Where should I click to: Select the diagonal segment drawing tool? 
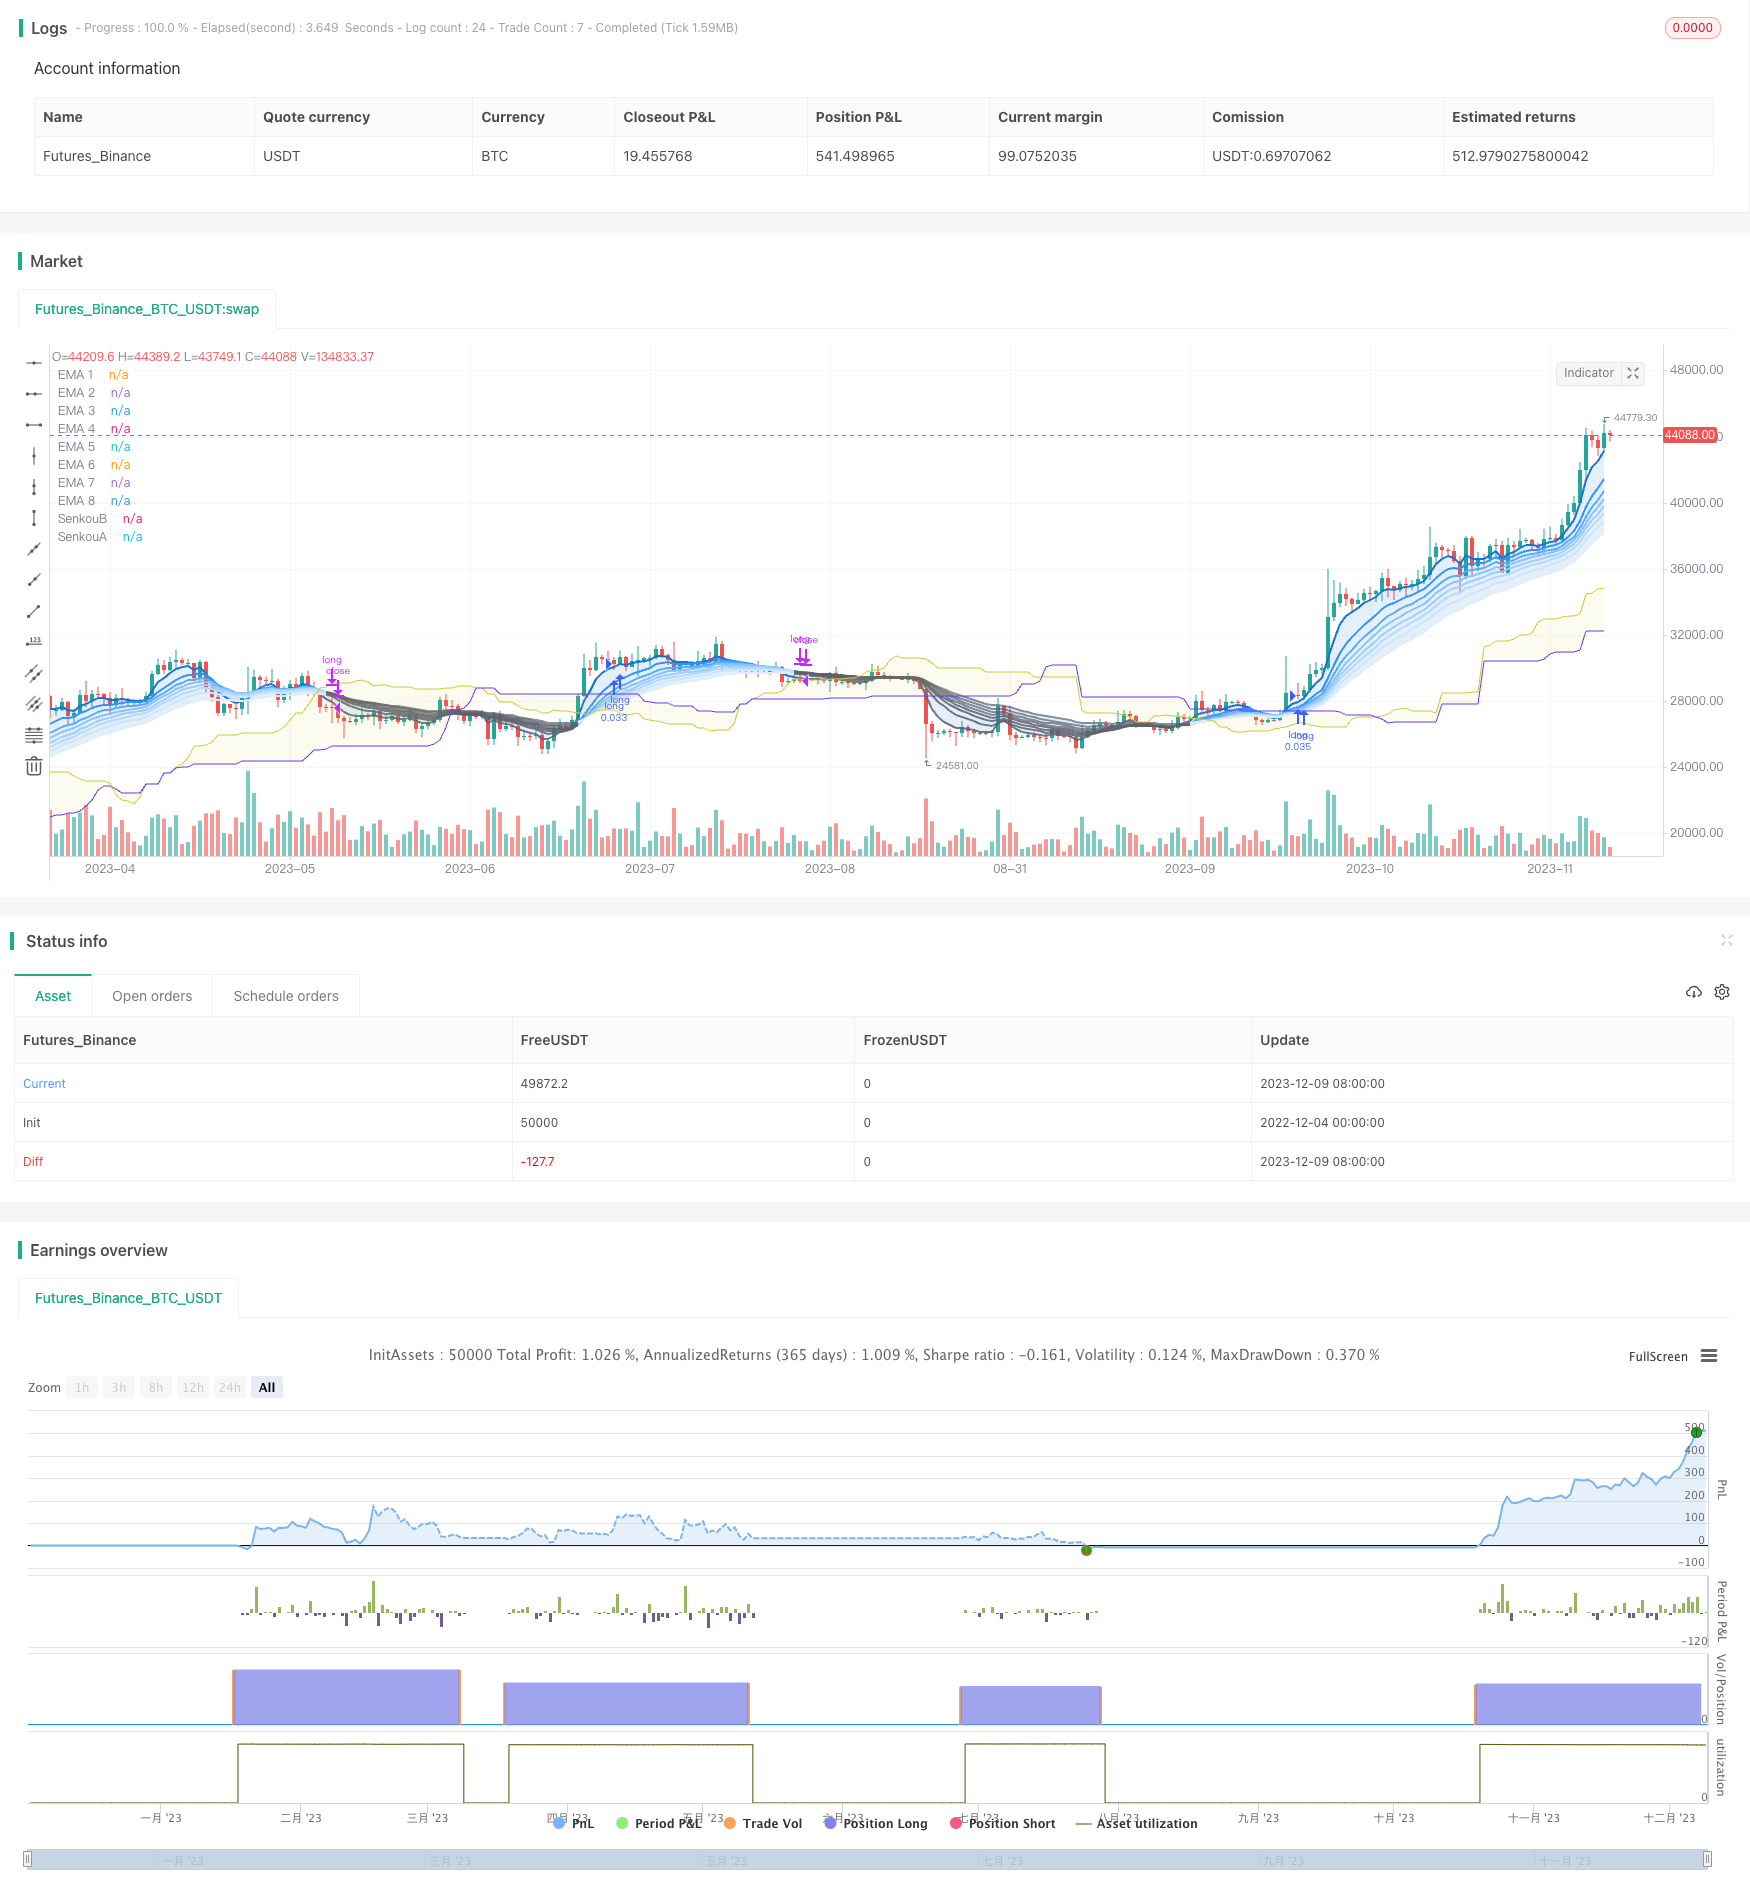tap(34, 611)
